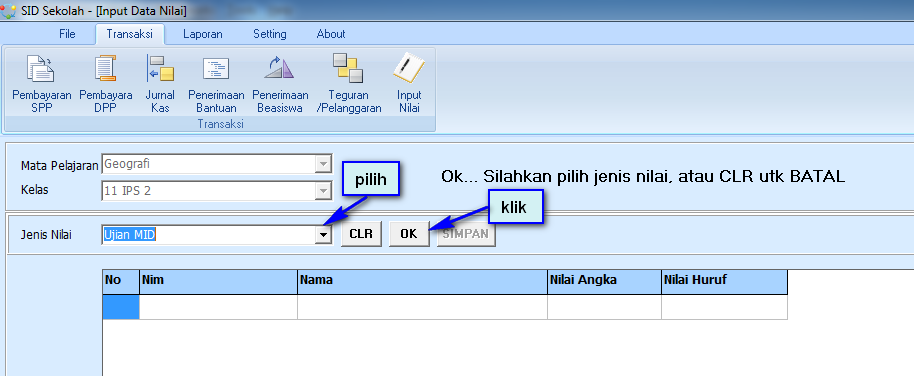This screenshot has height=376, width=914.
Task: Click the SID Sekolah app icon in title bar
Action: [x=8, y=11]
